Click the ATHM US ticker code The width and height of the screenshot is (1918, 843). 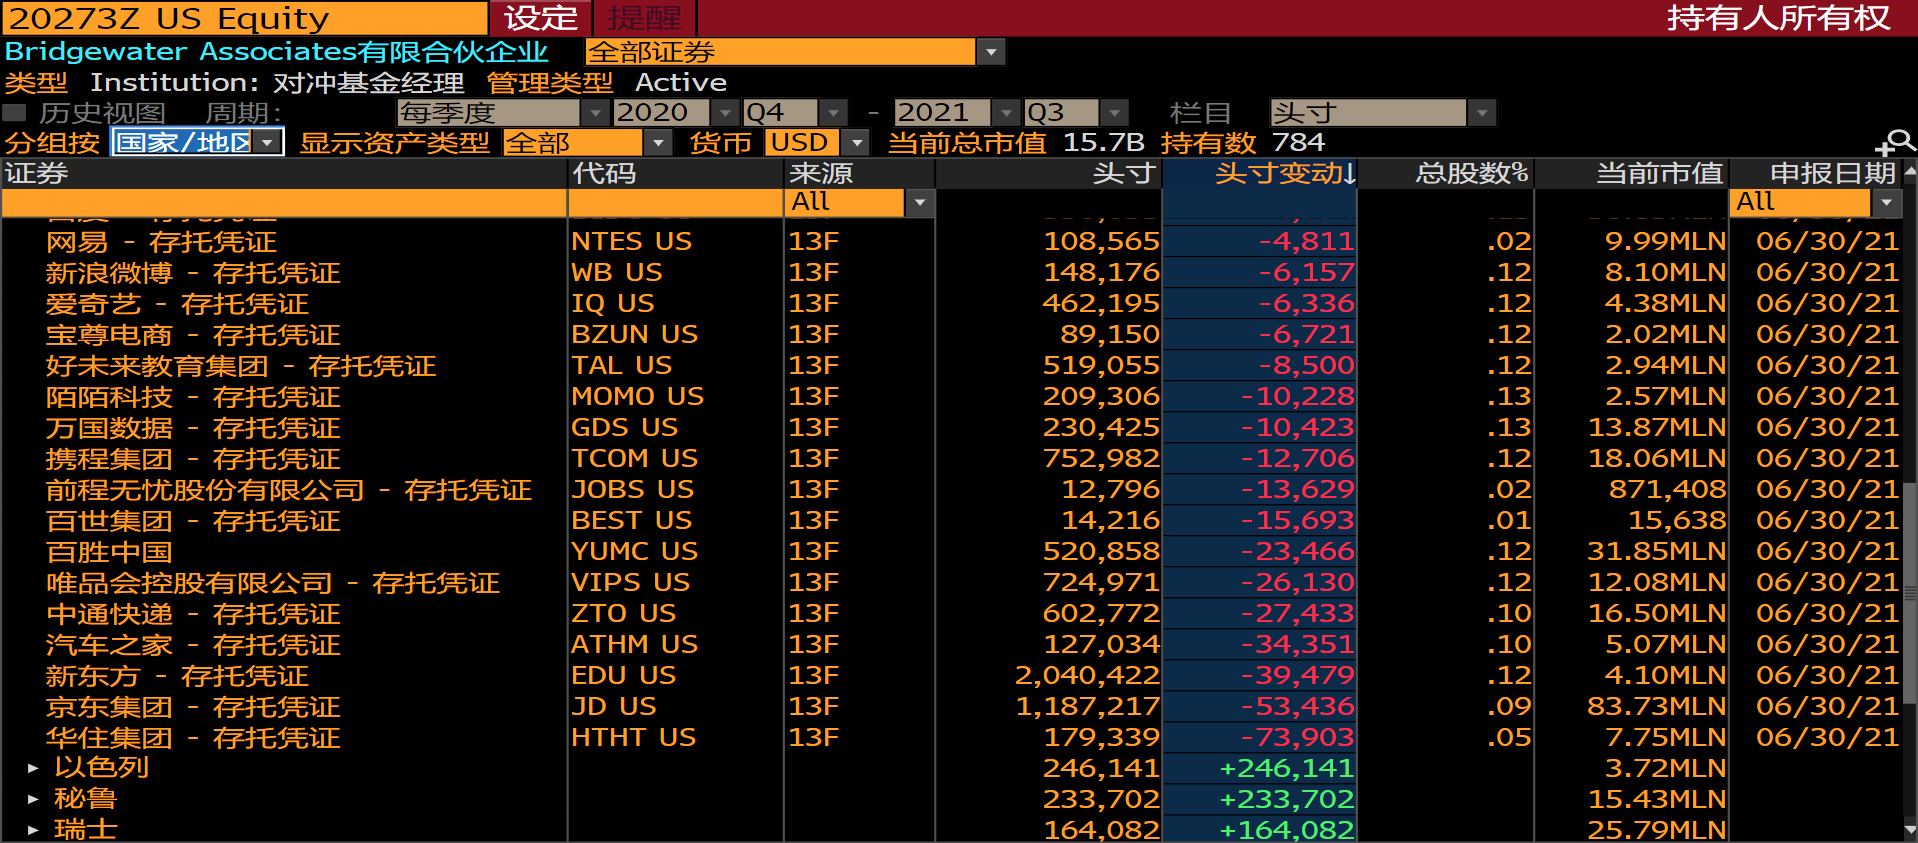[635, 645]
